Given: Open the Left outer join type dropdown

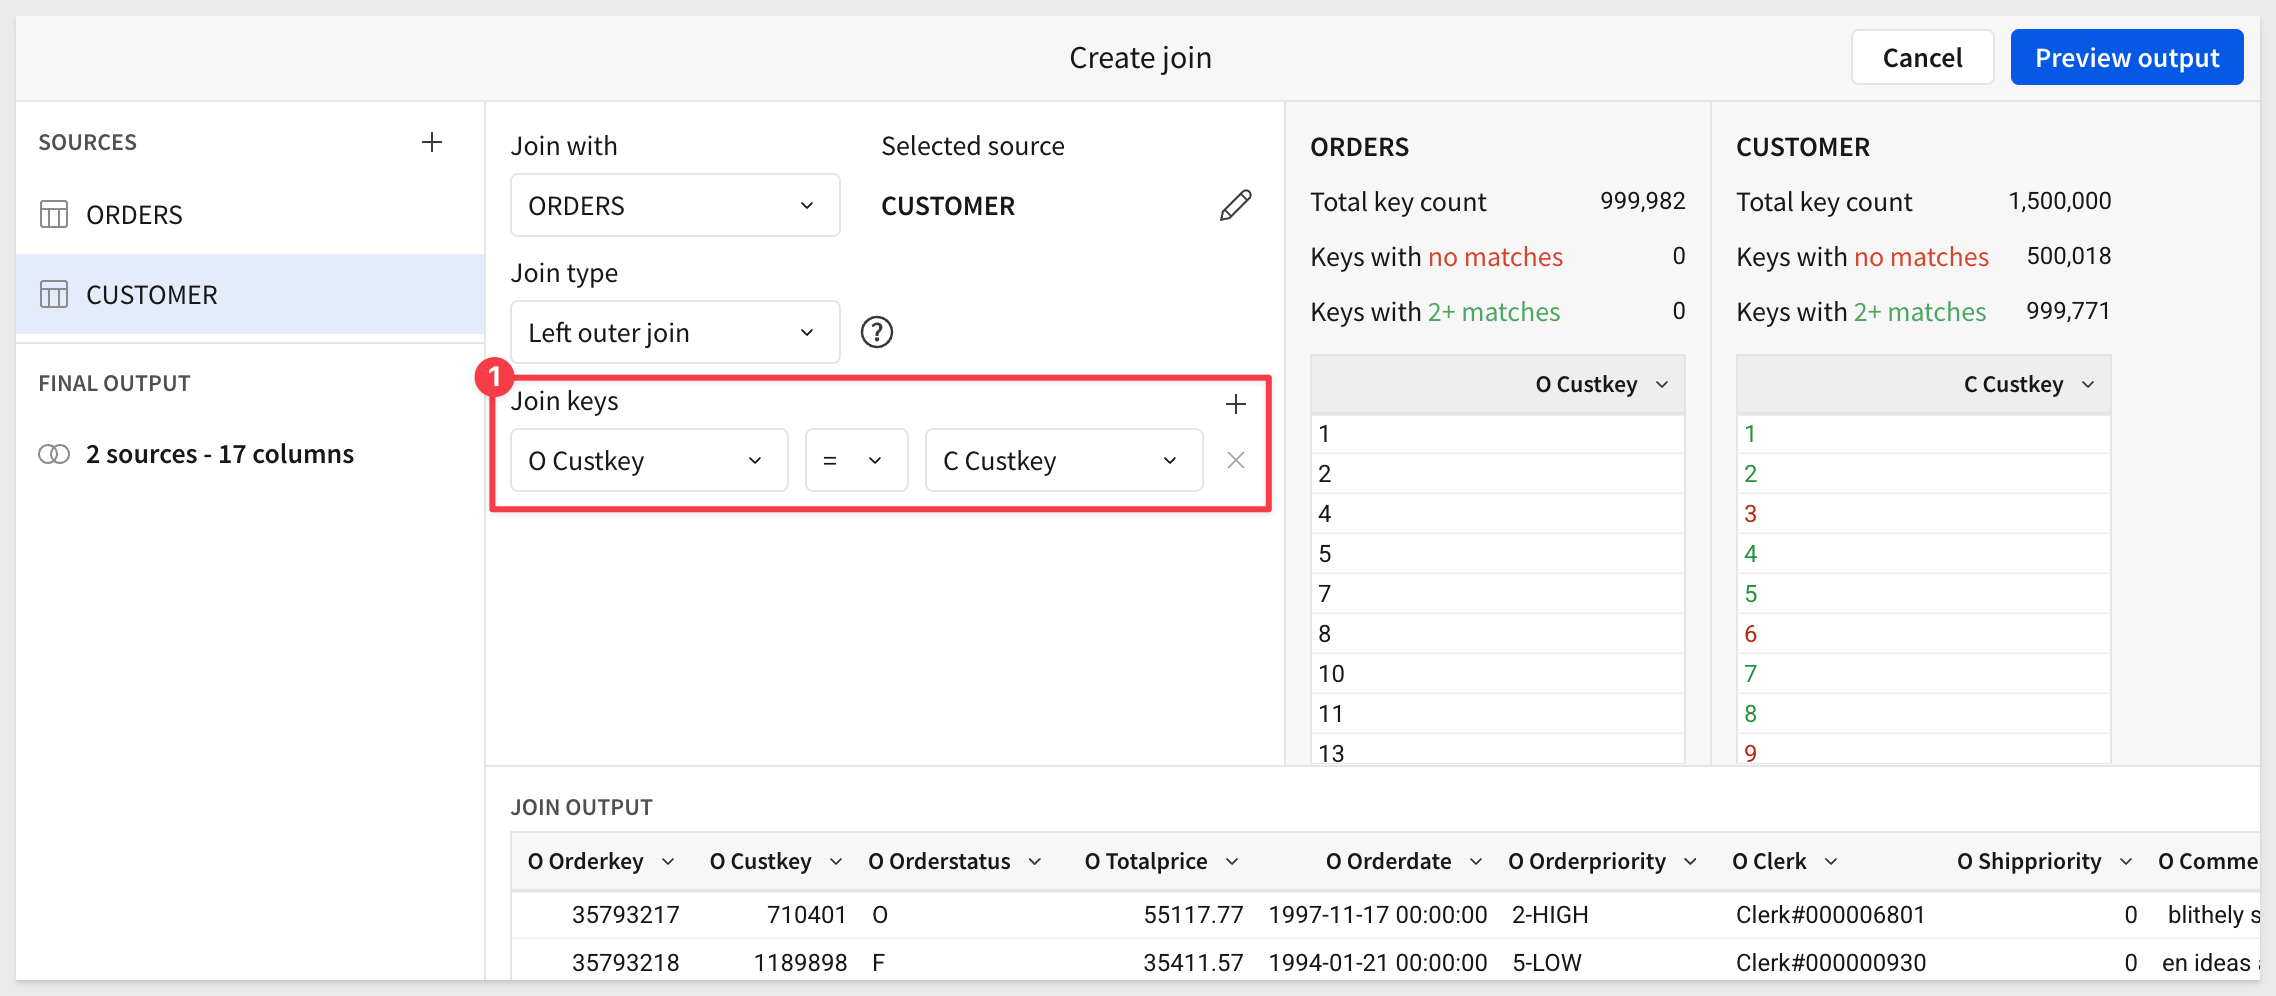Looking at the screenshot, I should click(675, 332).
